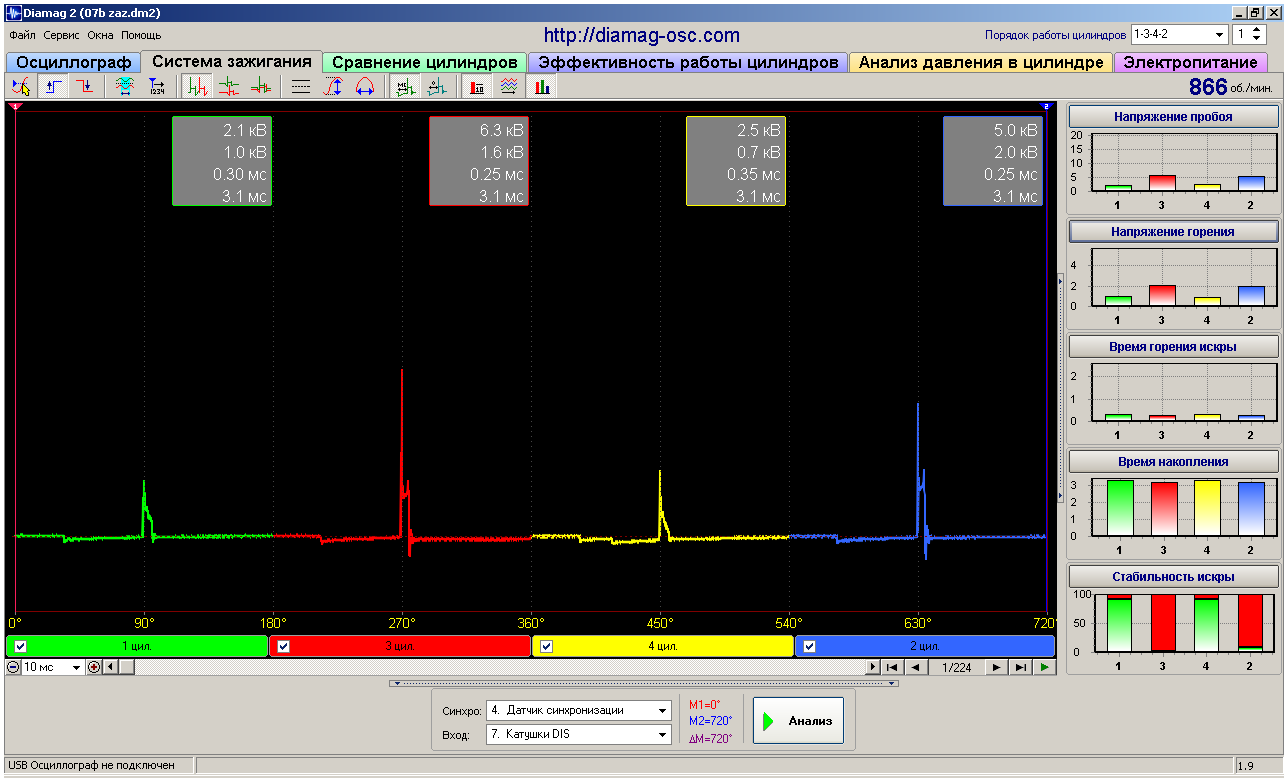Click the scrollbar right arrow under graph

[873, 667]
